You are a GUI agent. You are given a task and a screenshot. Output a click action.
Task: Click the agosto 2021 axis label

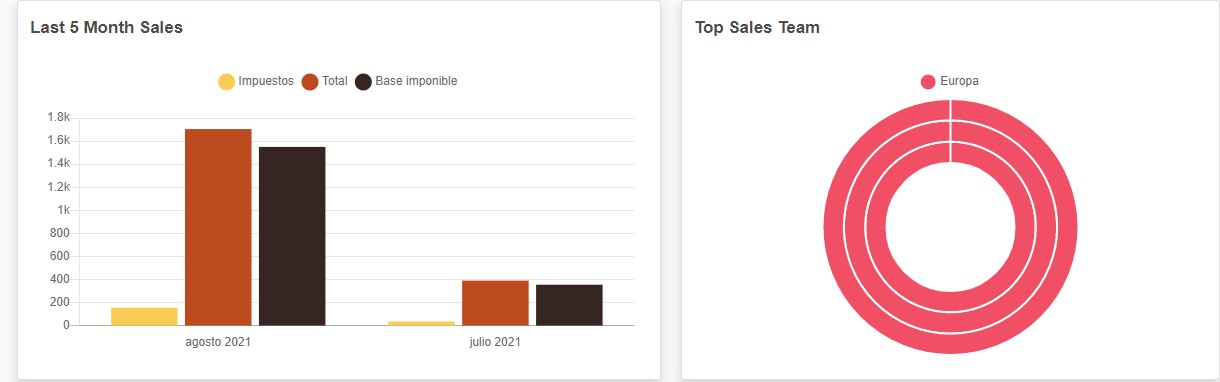(x=218, y=342)
